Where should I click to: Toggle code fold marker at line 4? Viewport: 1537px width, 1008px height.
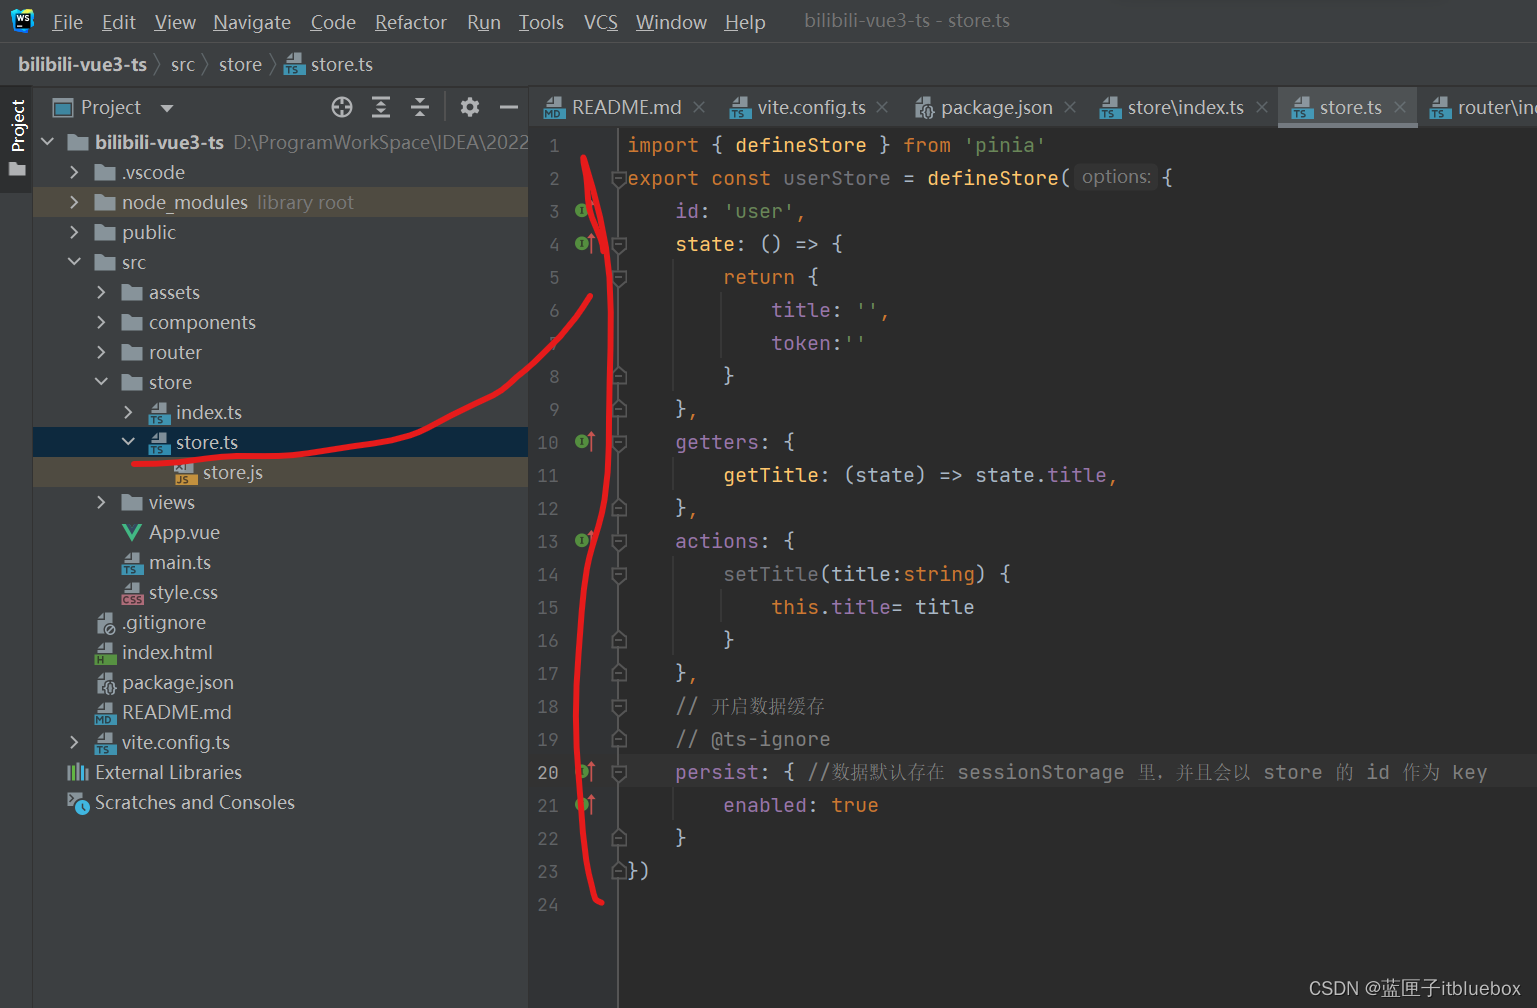point(619,245)
